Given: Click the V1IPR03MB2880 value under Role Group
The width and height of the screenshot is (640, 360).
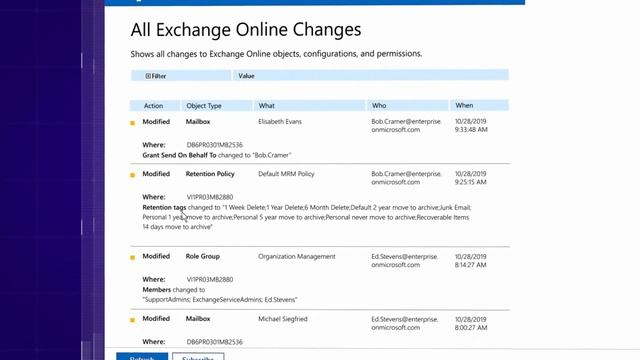Looking at the screenshot, I should [x=210, y=280].
